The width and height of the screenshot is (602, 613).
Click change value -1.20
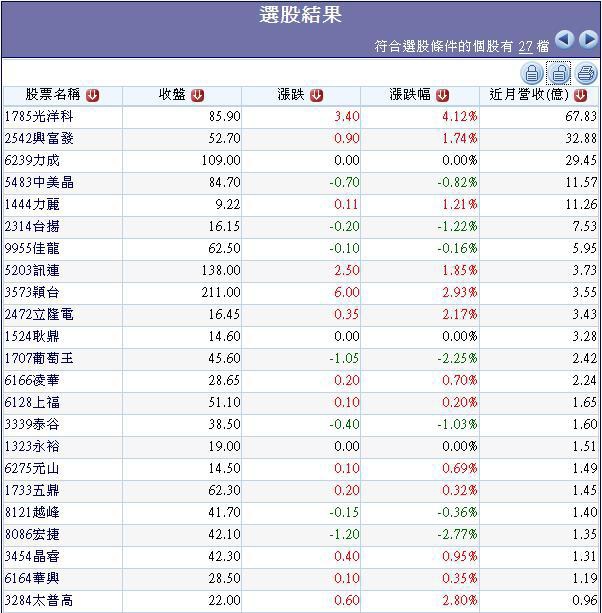(344, 534)
